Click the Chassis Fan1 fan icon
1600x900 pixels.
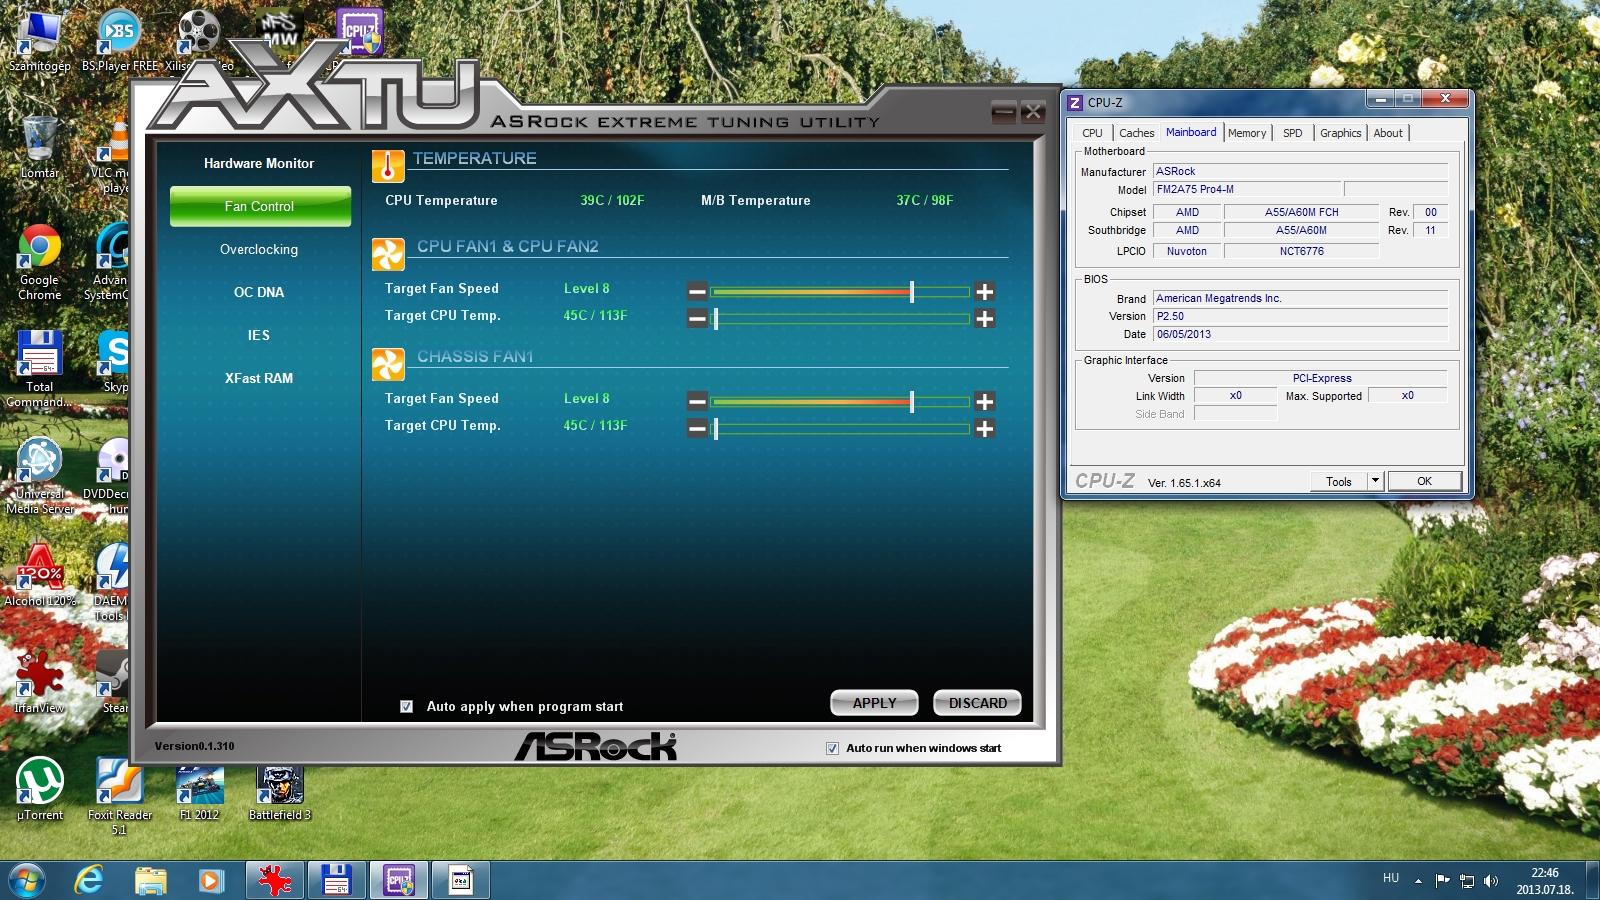(388, 364)
